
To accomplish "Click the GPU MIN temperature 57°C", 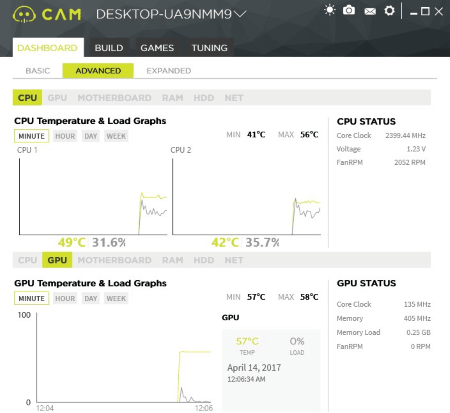I will click(x=256, y=297).
